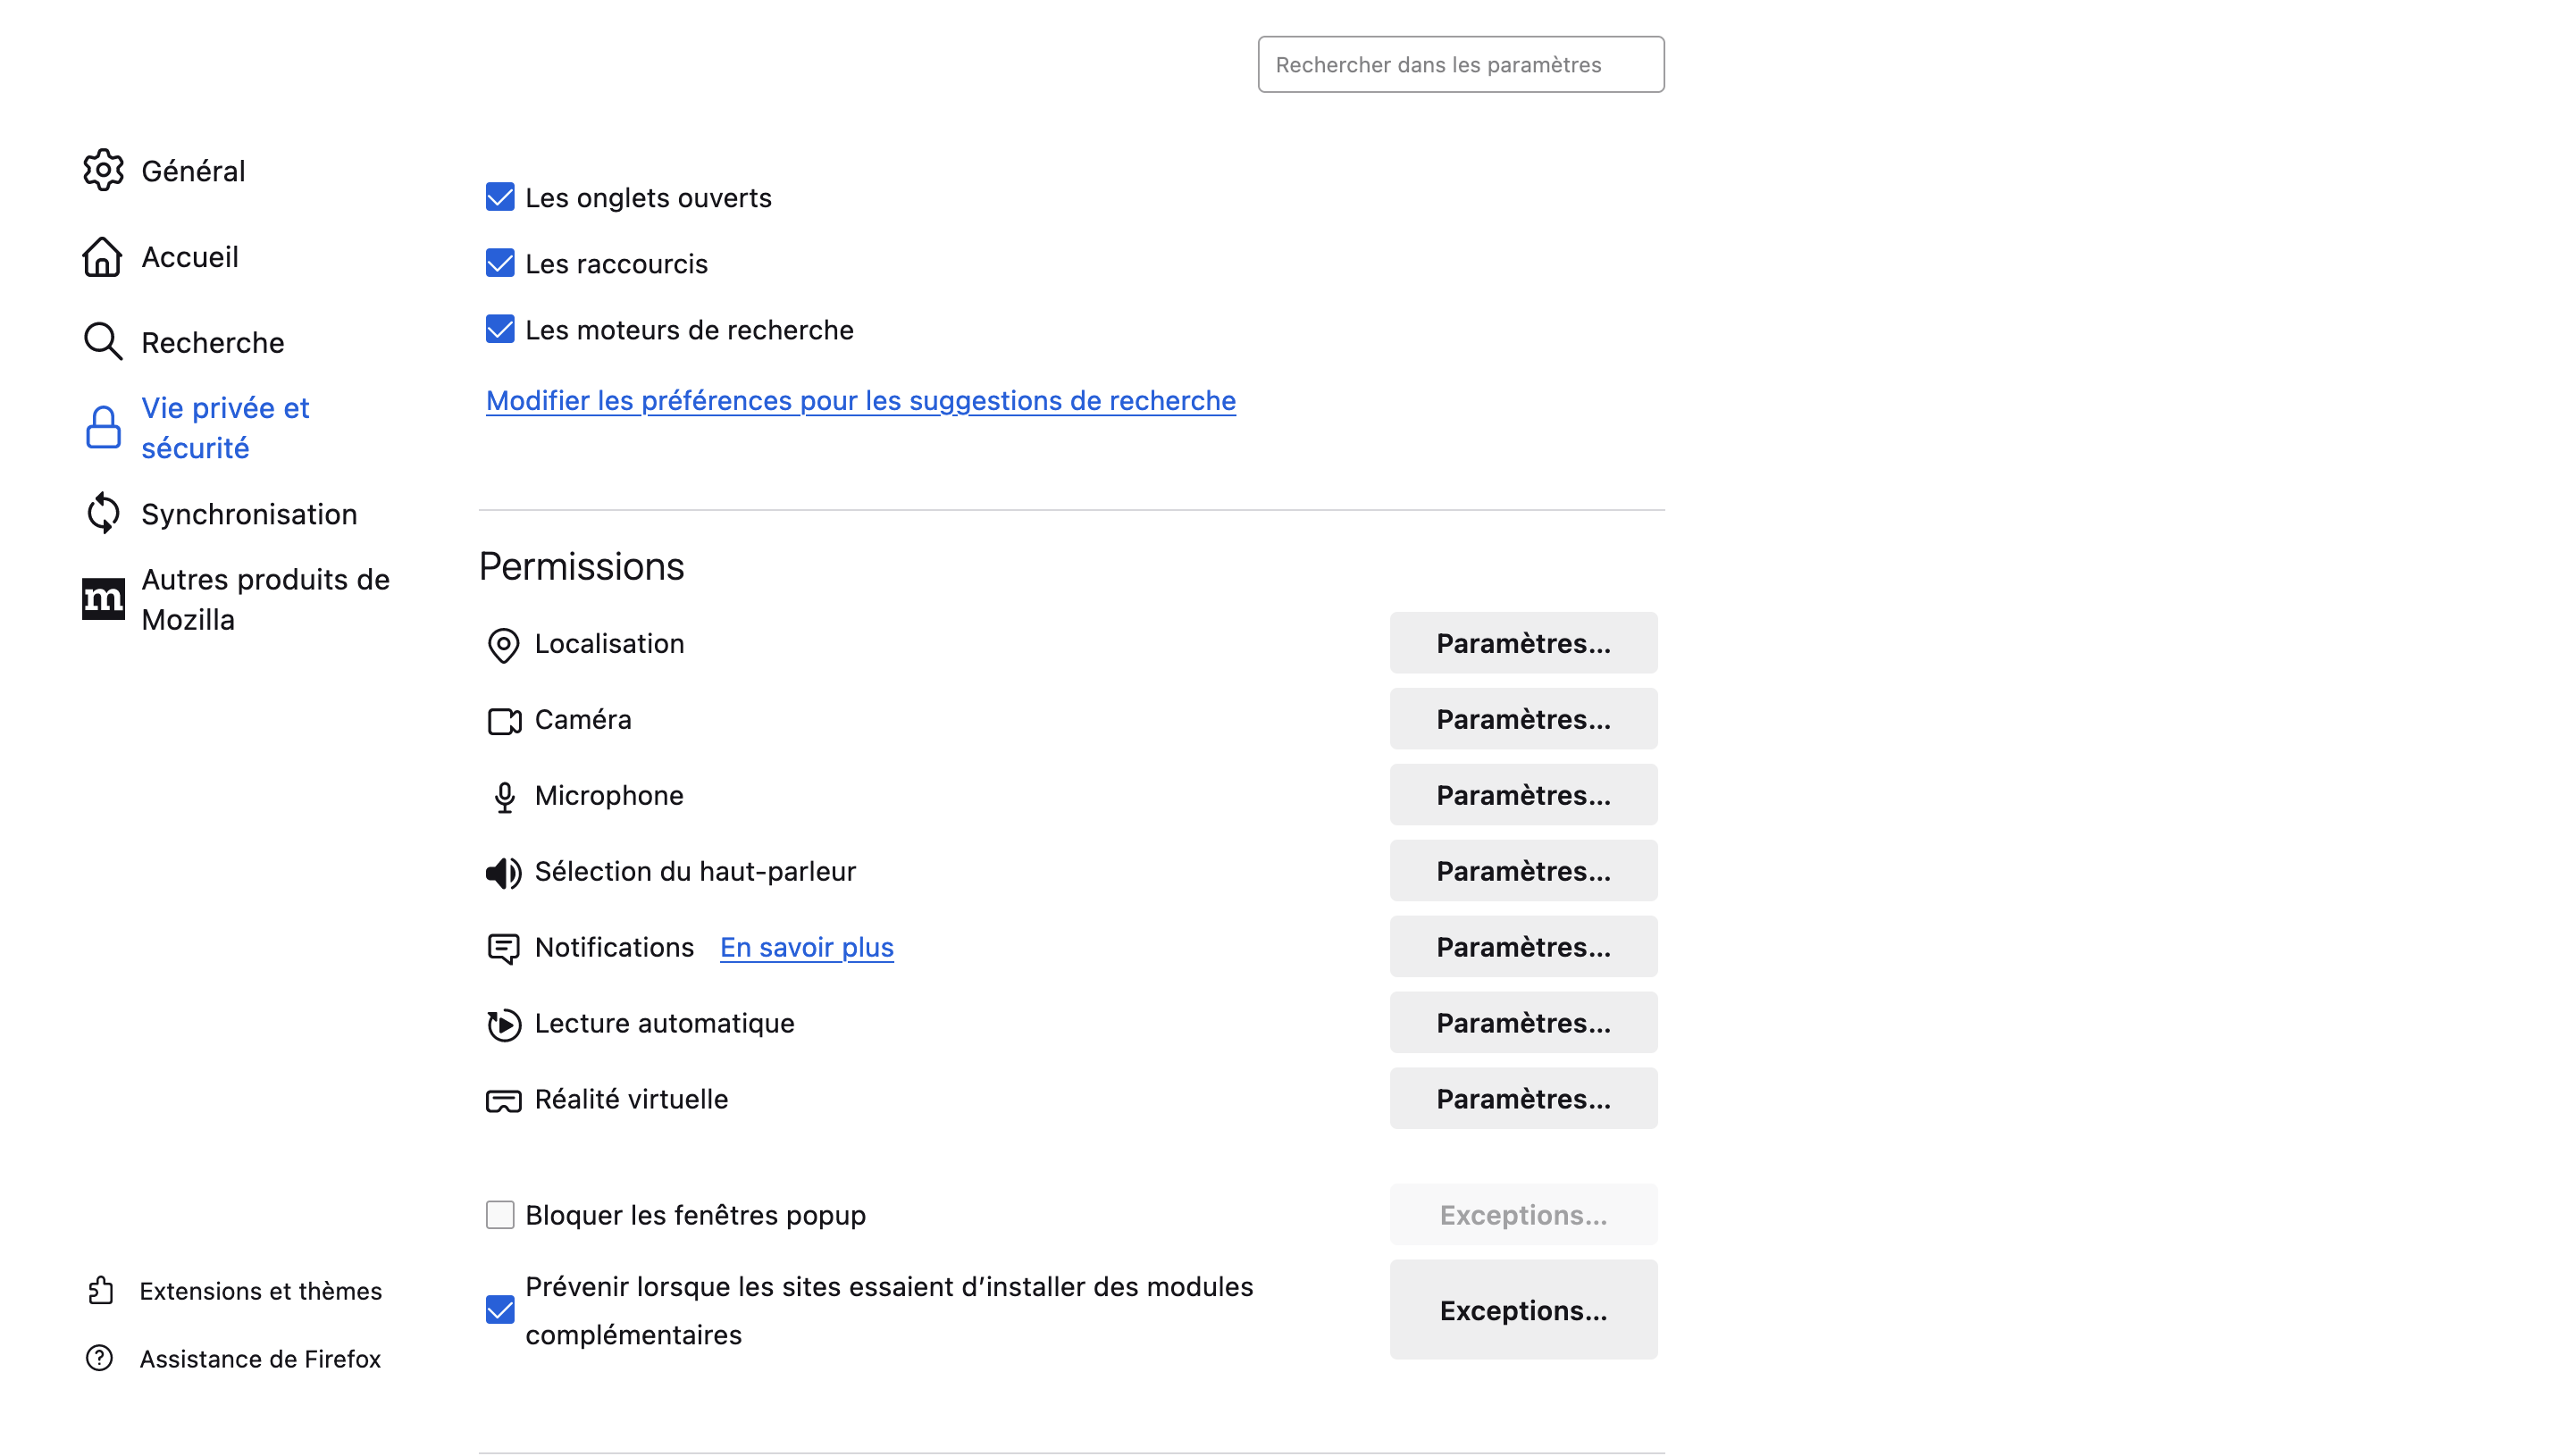Uncheck Les onglets ouverts
The height and width of the screenshot is (1456, 2573).
pos(500,197)
